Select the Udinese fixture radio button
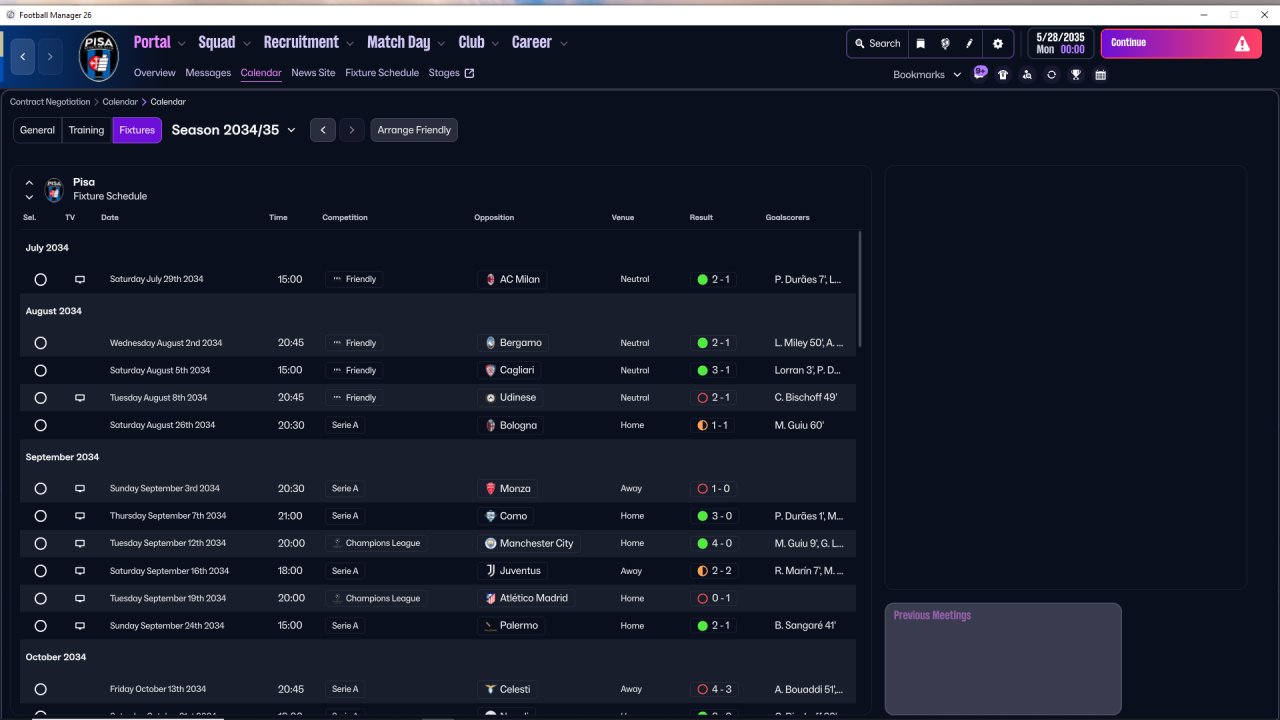Viewport: 1280px width, 720px height. (41, 398)
